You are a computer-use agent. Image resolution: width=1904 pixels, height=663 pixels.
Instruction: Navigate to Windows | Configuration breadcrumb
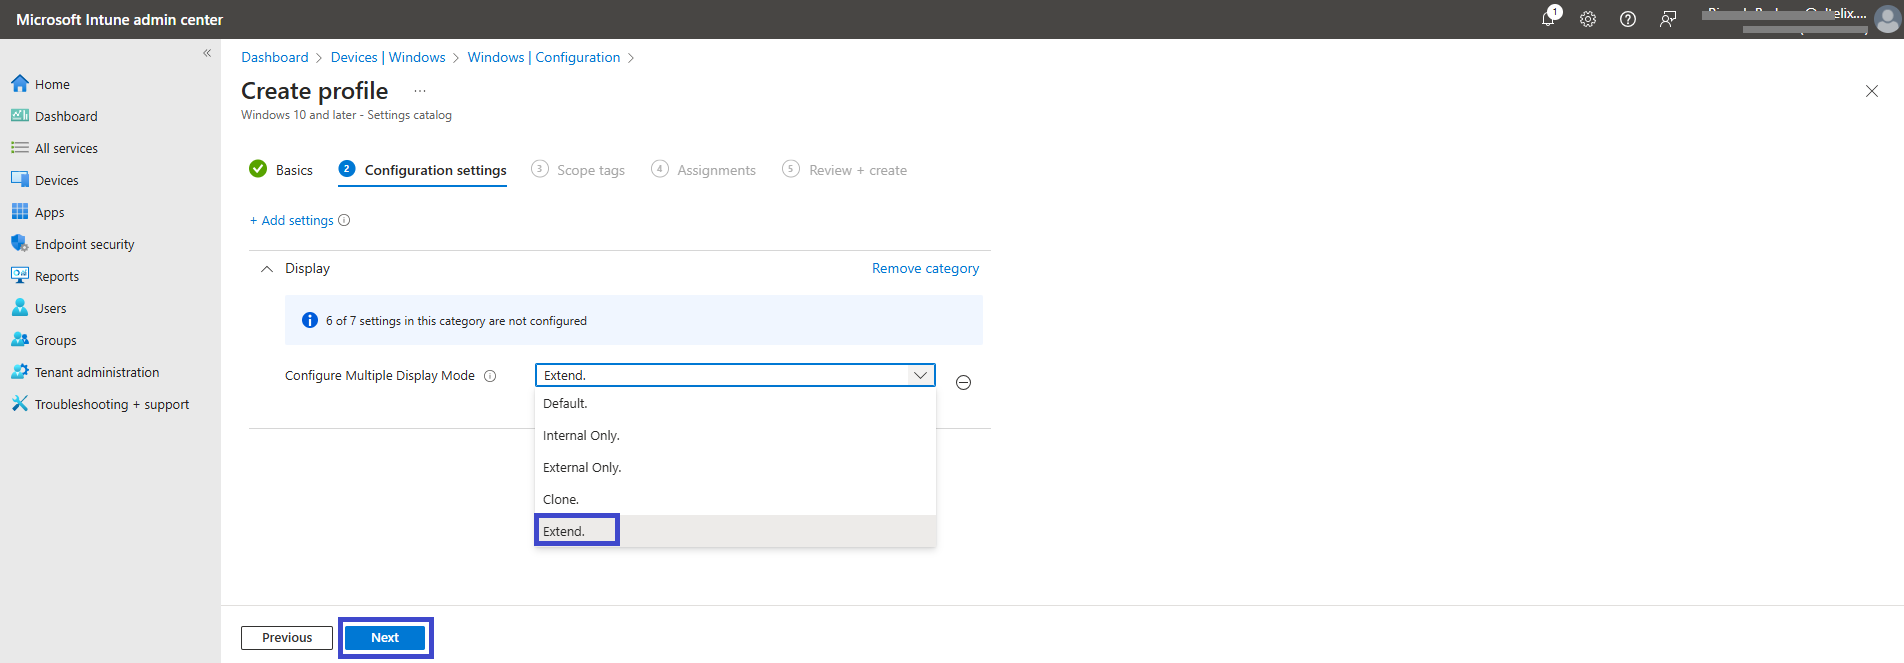544,57
